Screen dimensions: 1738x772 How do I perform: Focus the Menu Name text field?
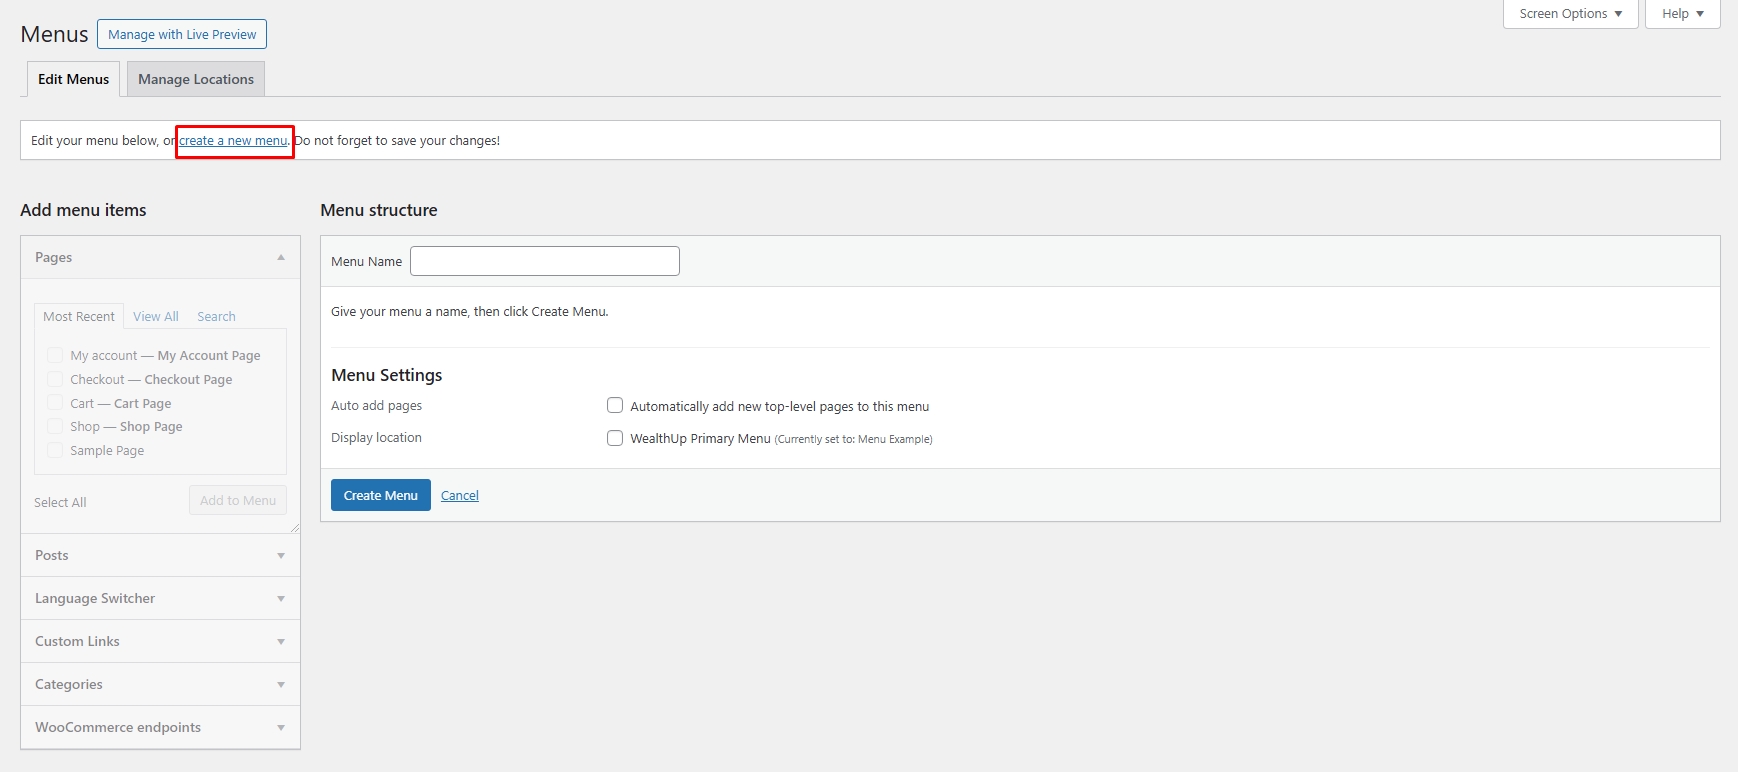click(545, 262)
